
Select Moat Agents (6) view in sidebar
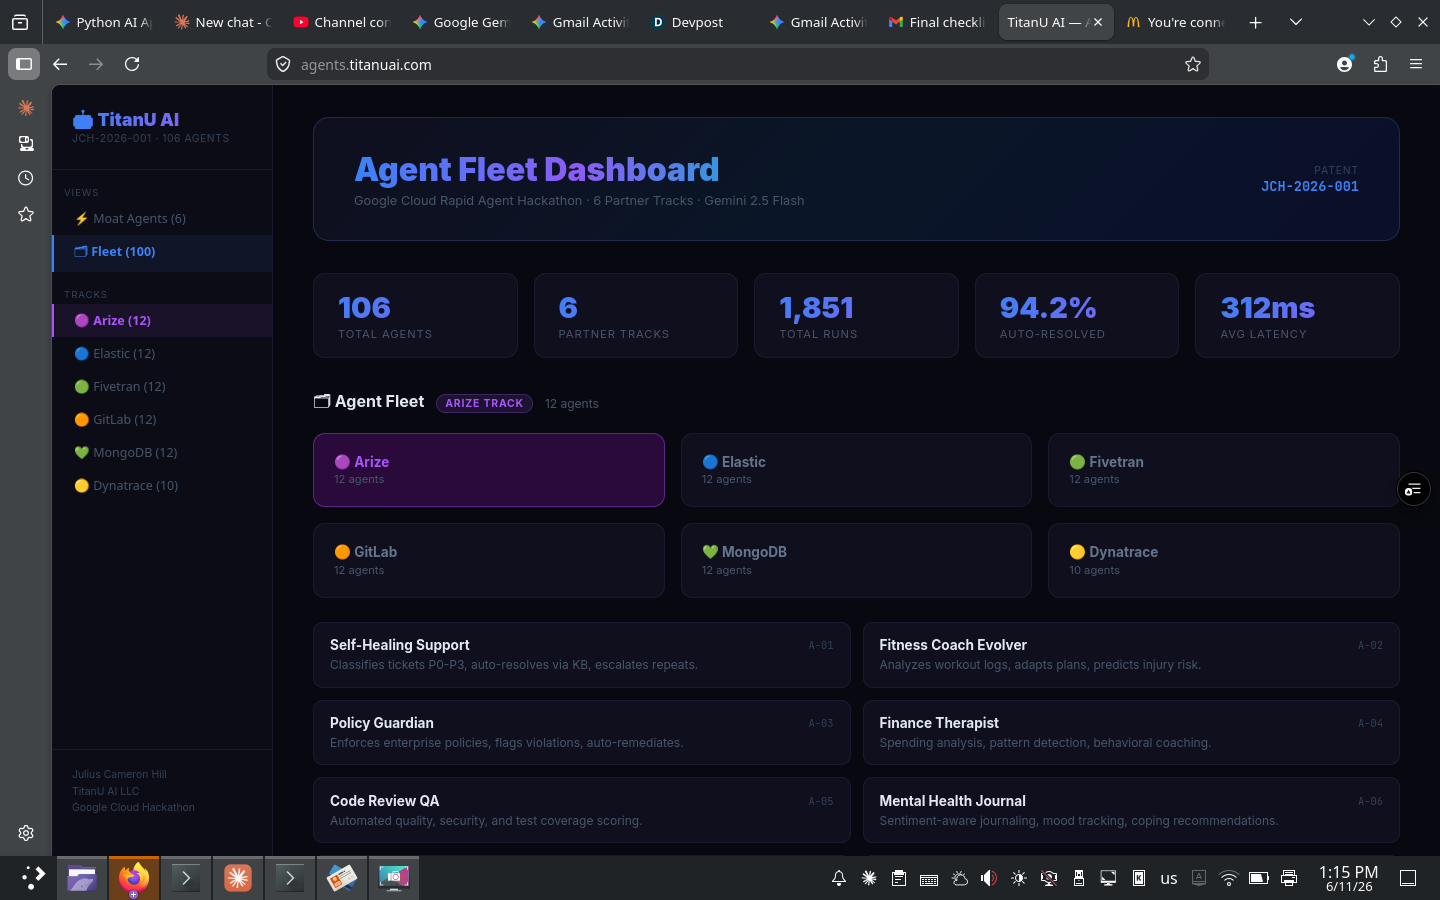(x=162, y=218)
